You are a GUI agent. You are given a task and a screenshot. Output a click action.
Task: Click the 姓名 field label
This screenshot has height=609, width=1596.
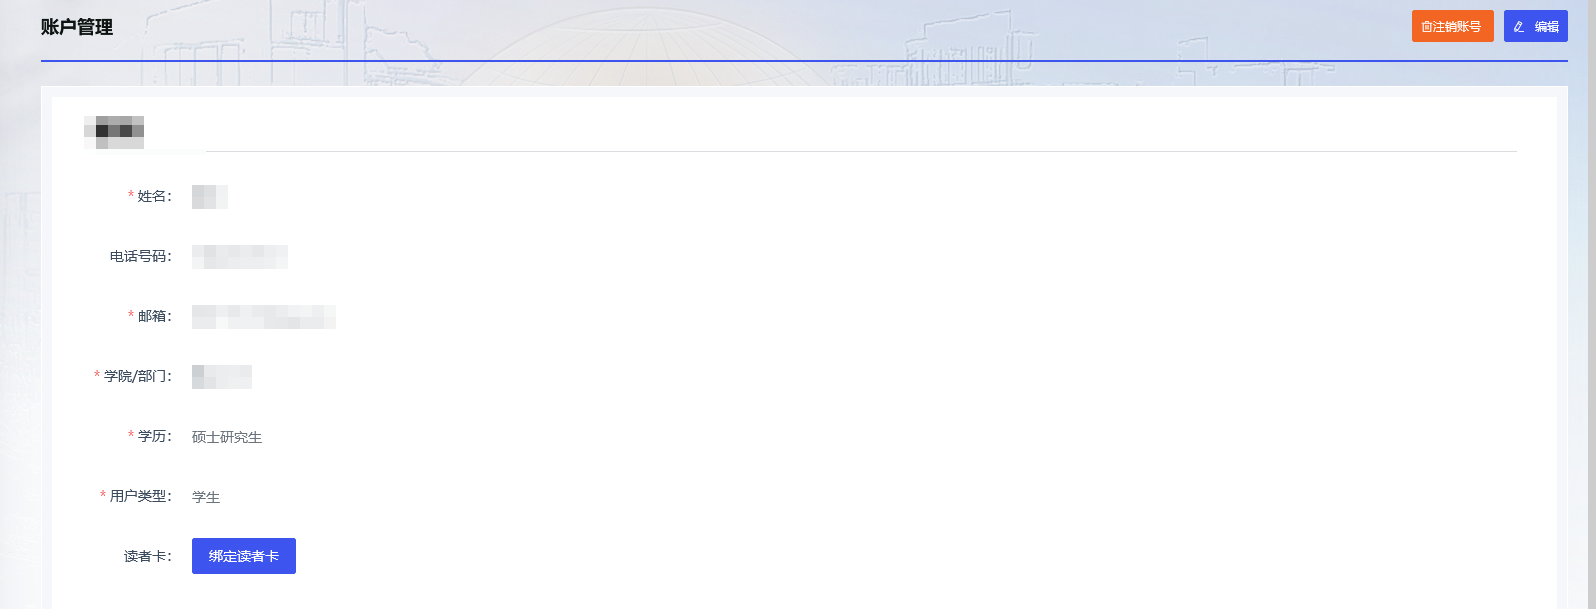point(154,196)
